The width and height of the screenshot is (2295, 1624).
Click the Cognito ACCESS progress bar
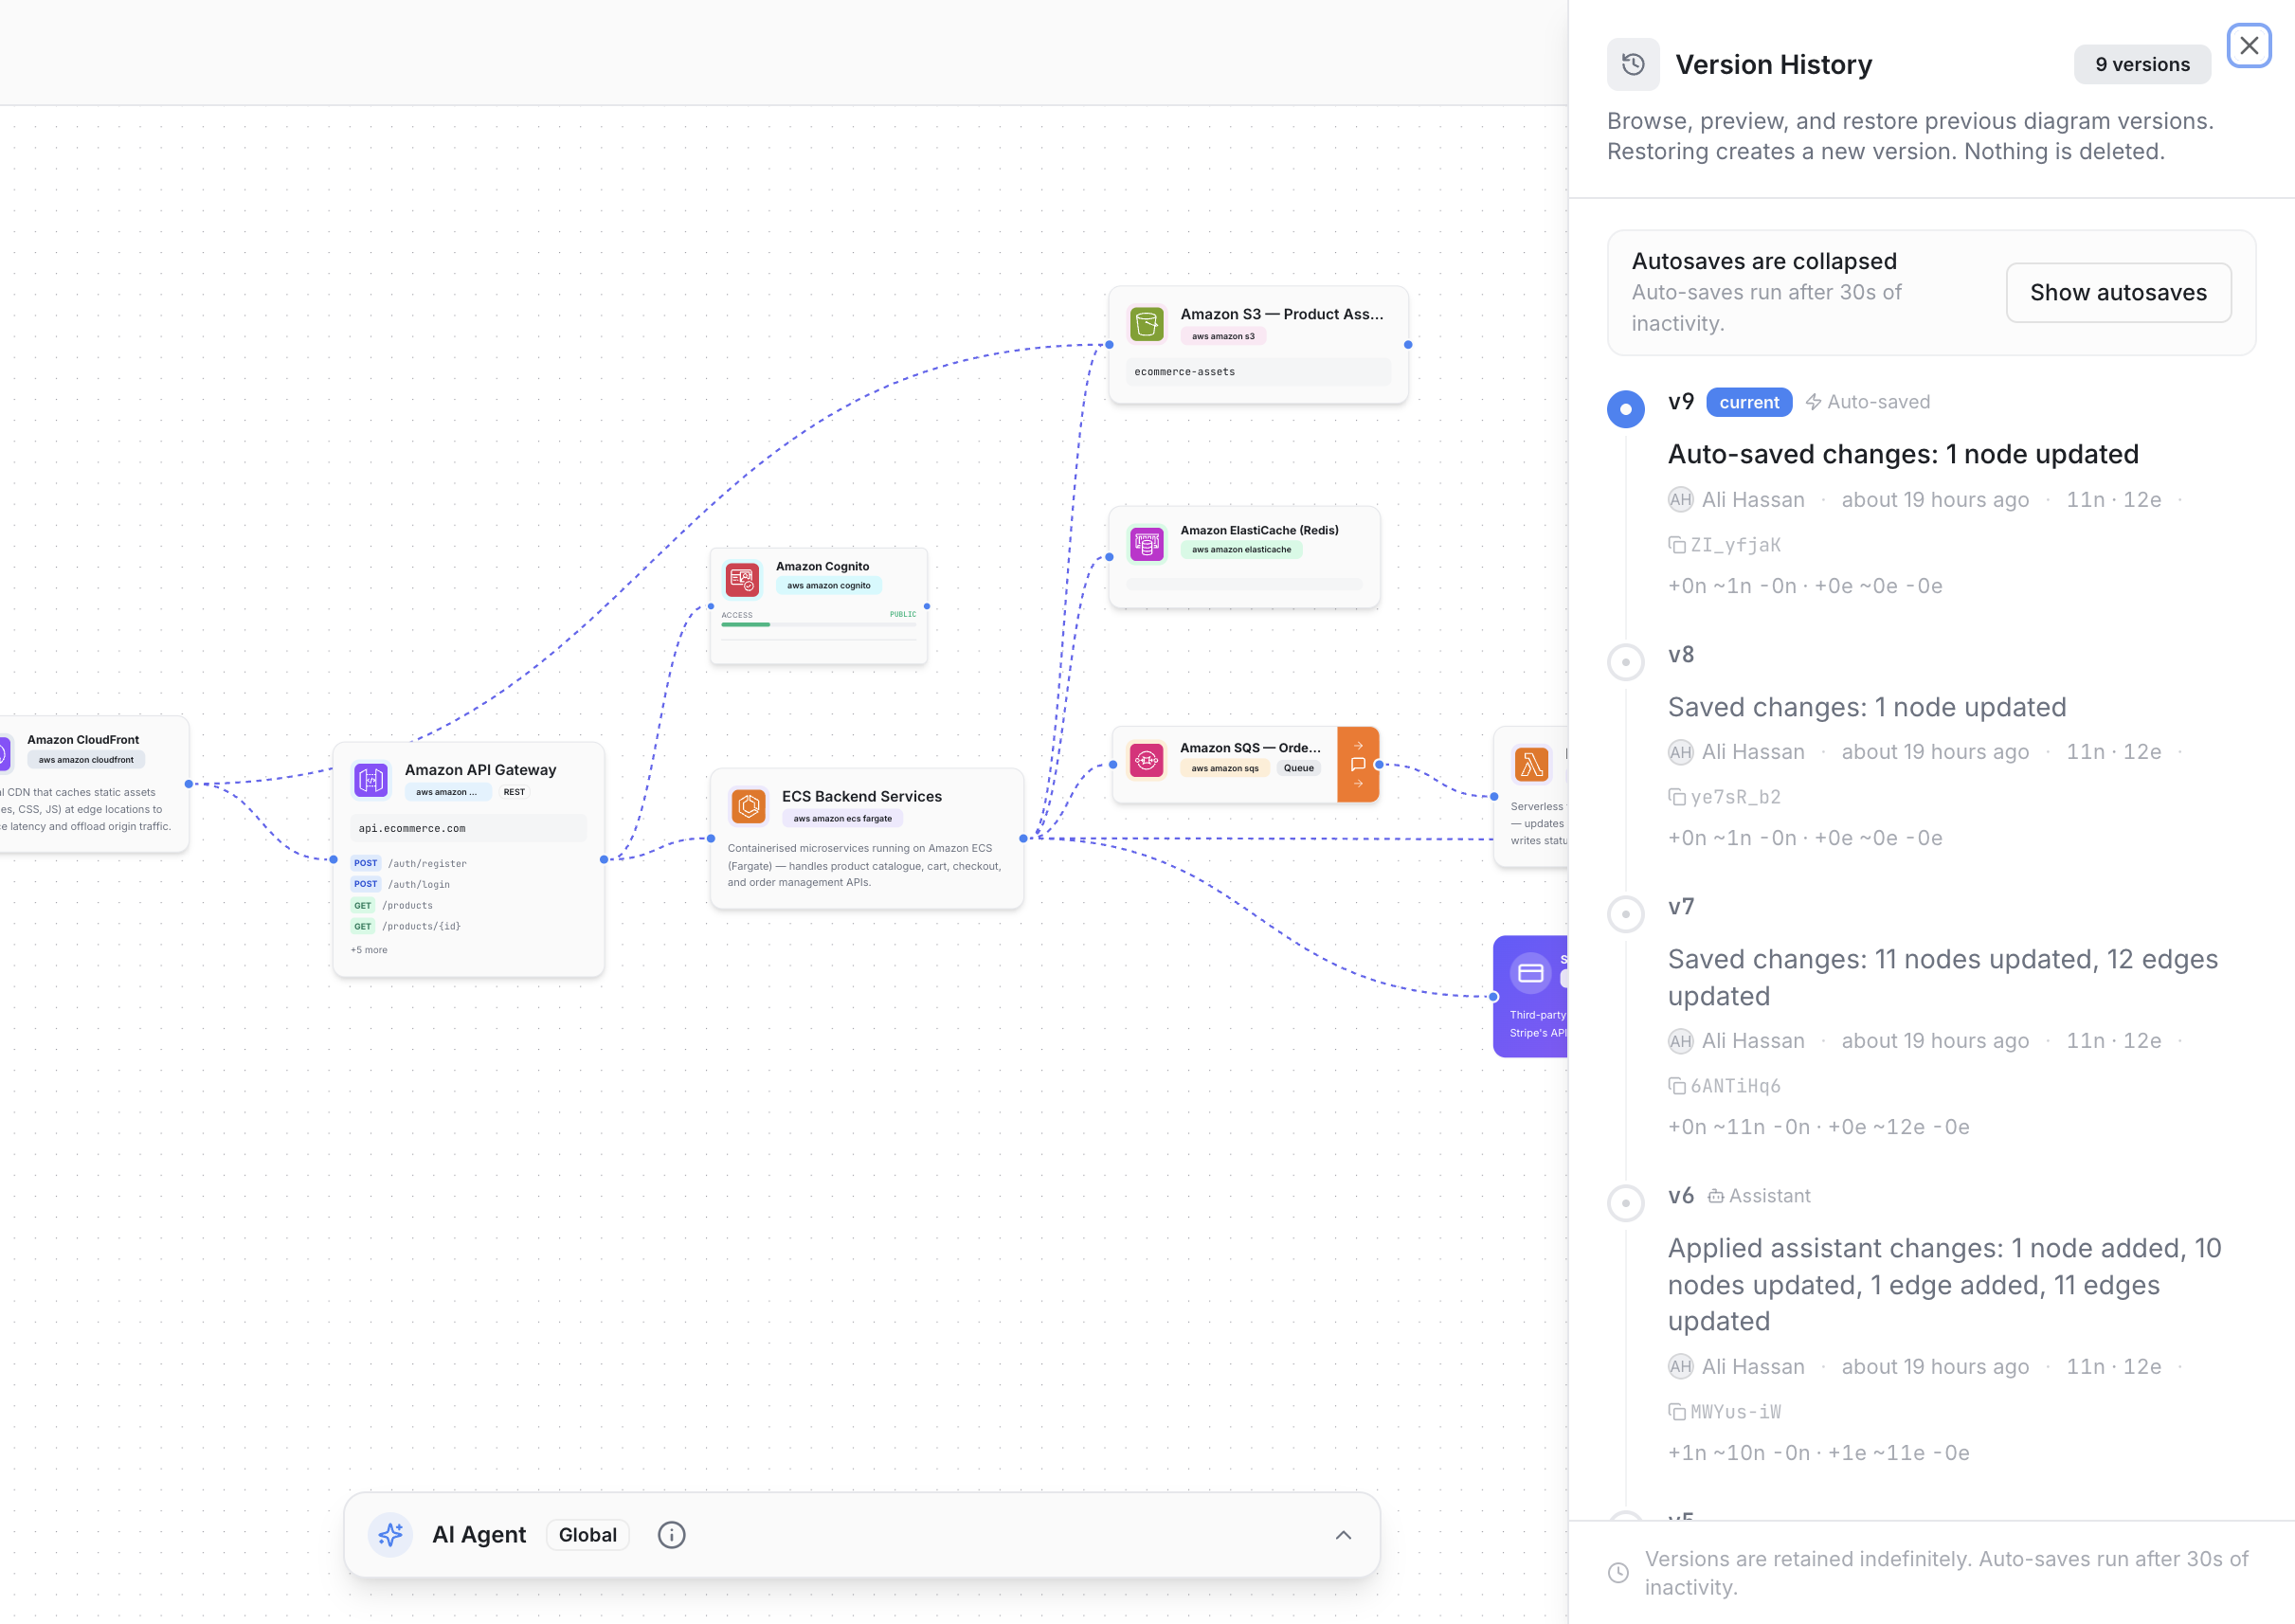coord(818,625)
